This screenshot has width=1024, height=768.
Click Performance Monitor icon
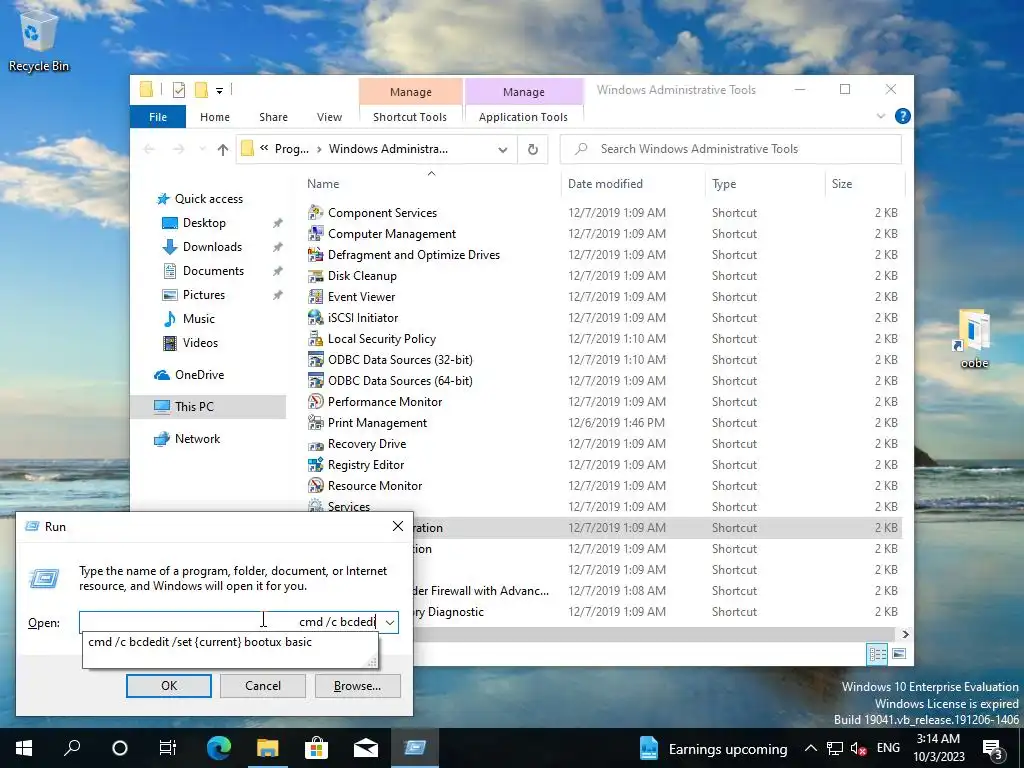pos(315,401)
